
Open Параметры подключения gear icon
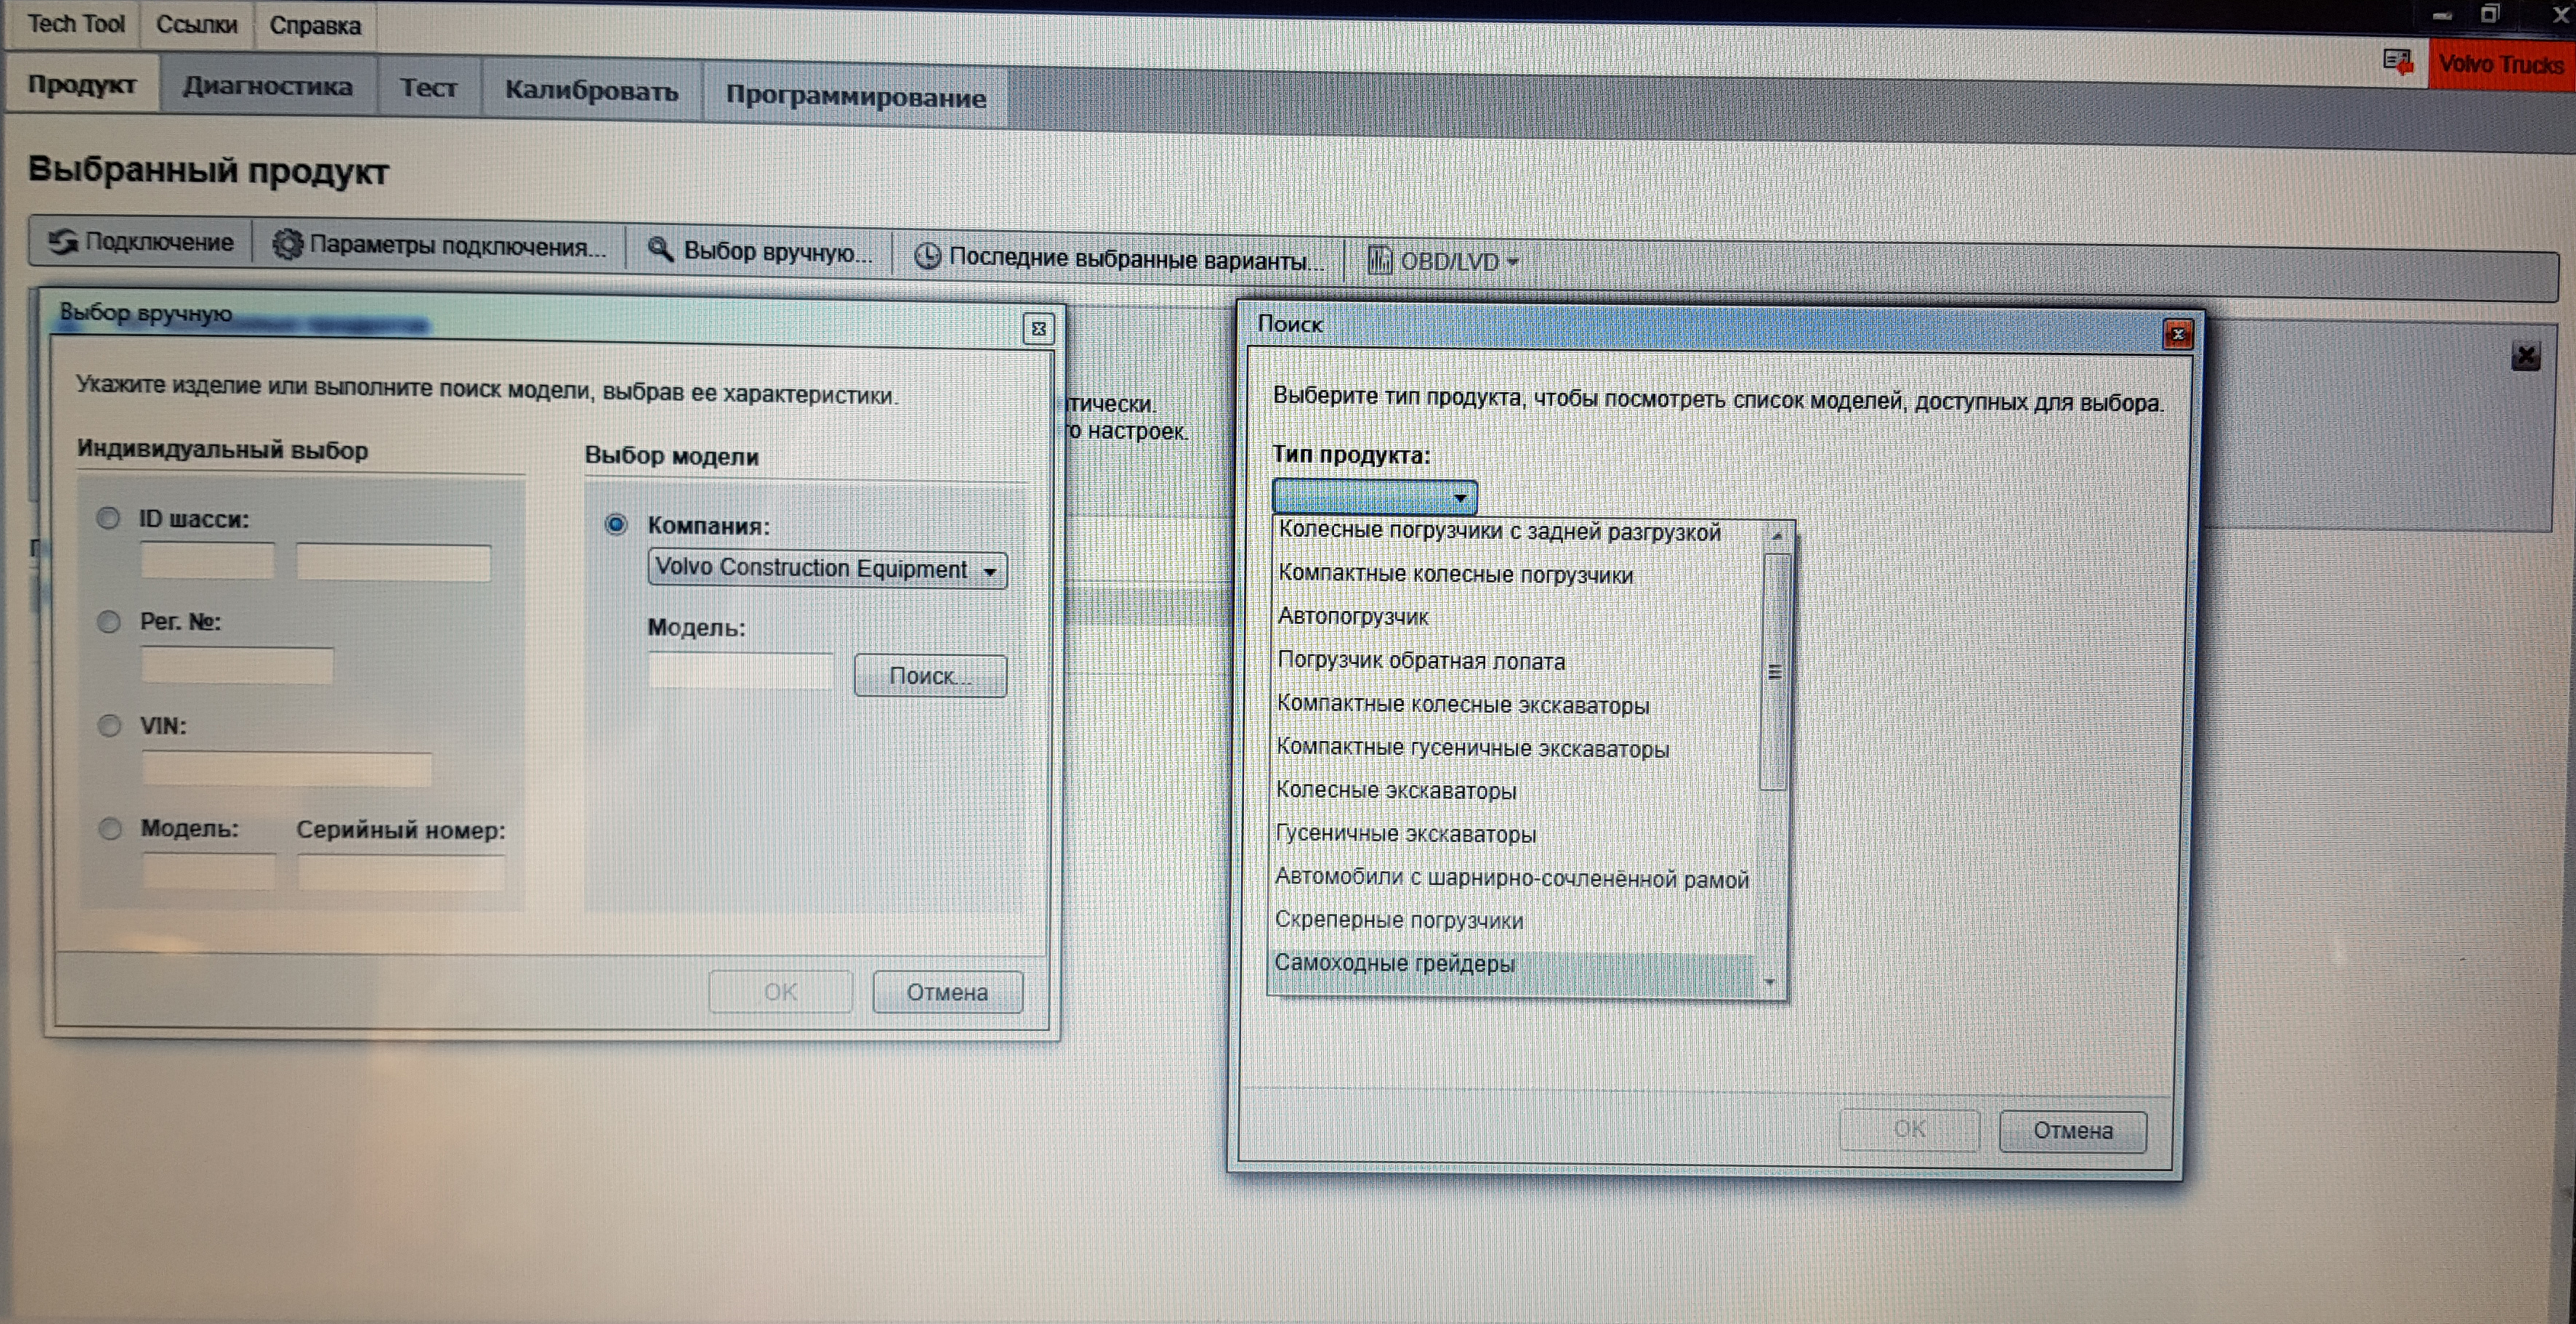coord(287,244)
